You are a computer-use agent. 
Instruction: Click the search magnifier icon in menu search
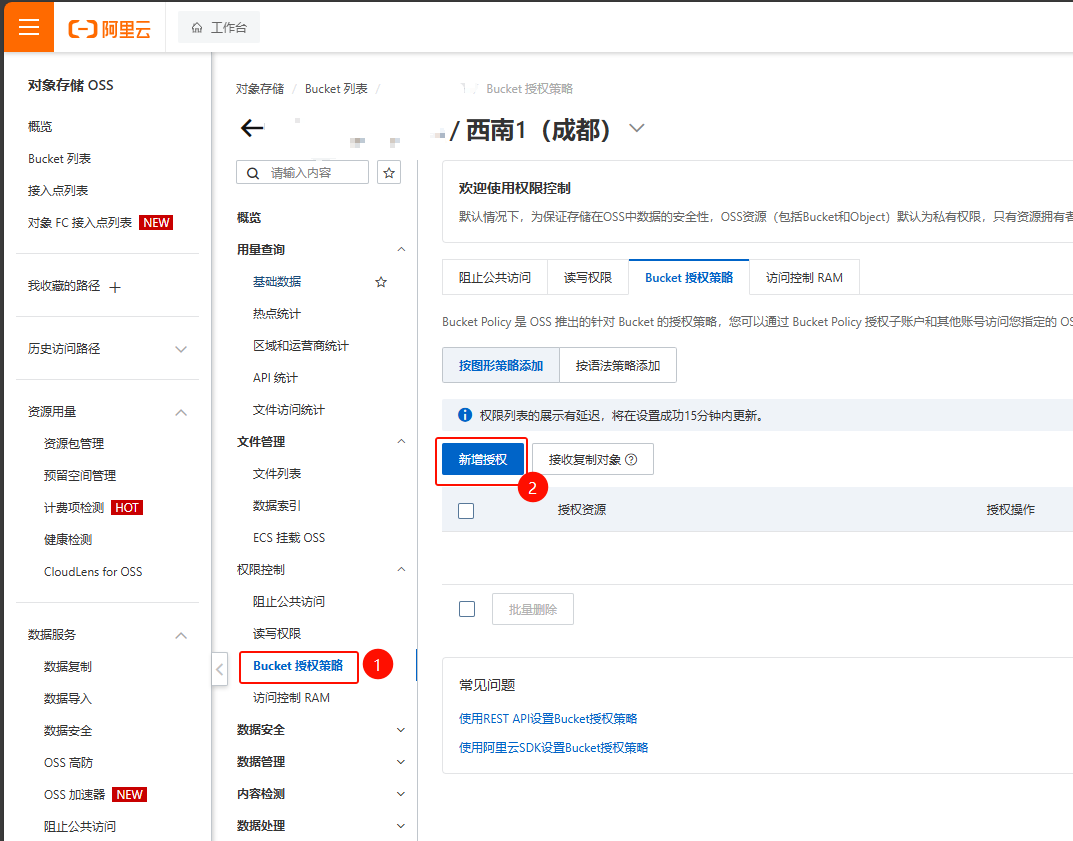click(x=253, y=173)
